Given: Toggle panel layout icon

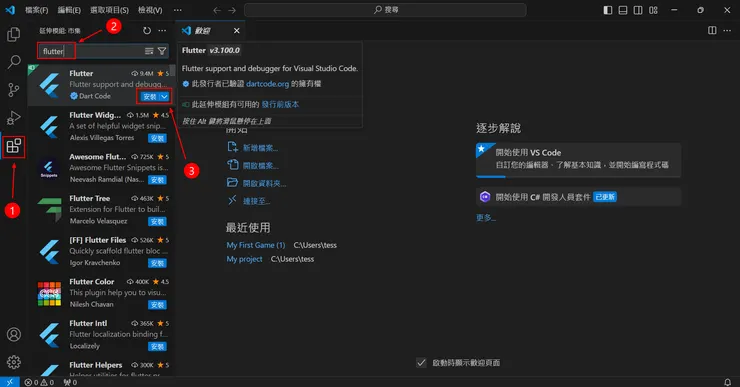Looking at the screenshot, I should (623, 10).
